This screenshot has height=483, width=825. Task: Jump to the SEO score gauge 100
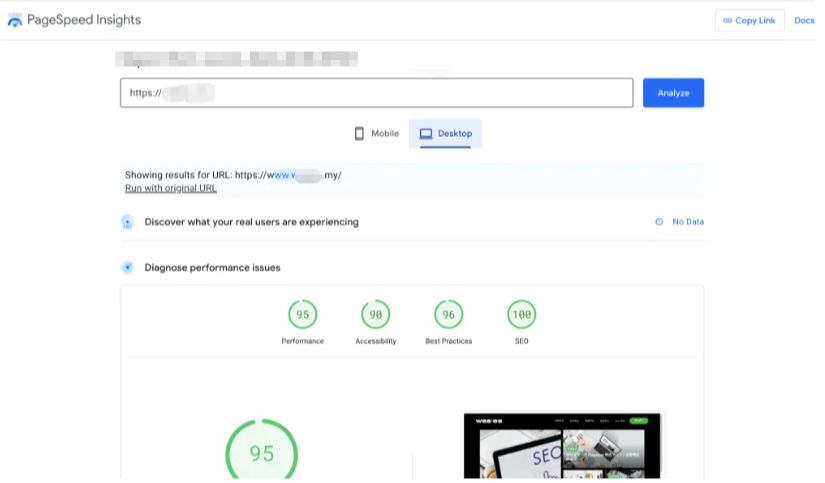(521, 314)
